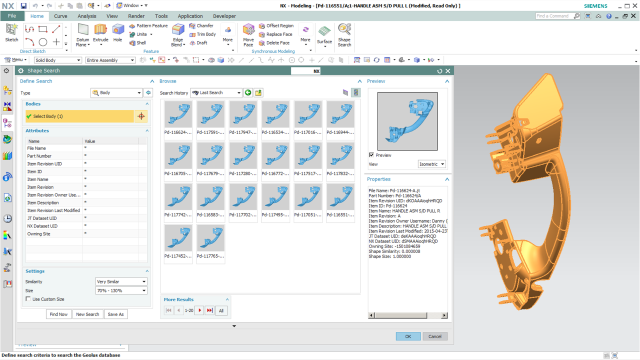This screenshot has width=640, height=360.
Task: Click green search history go icon
Action: (248, 93)
